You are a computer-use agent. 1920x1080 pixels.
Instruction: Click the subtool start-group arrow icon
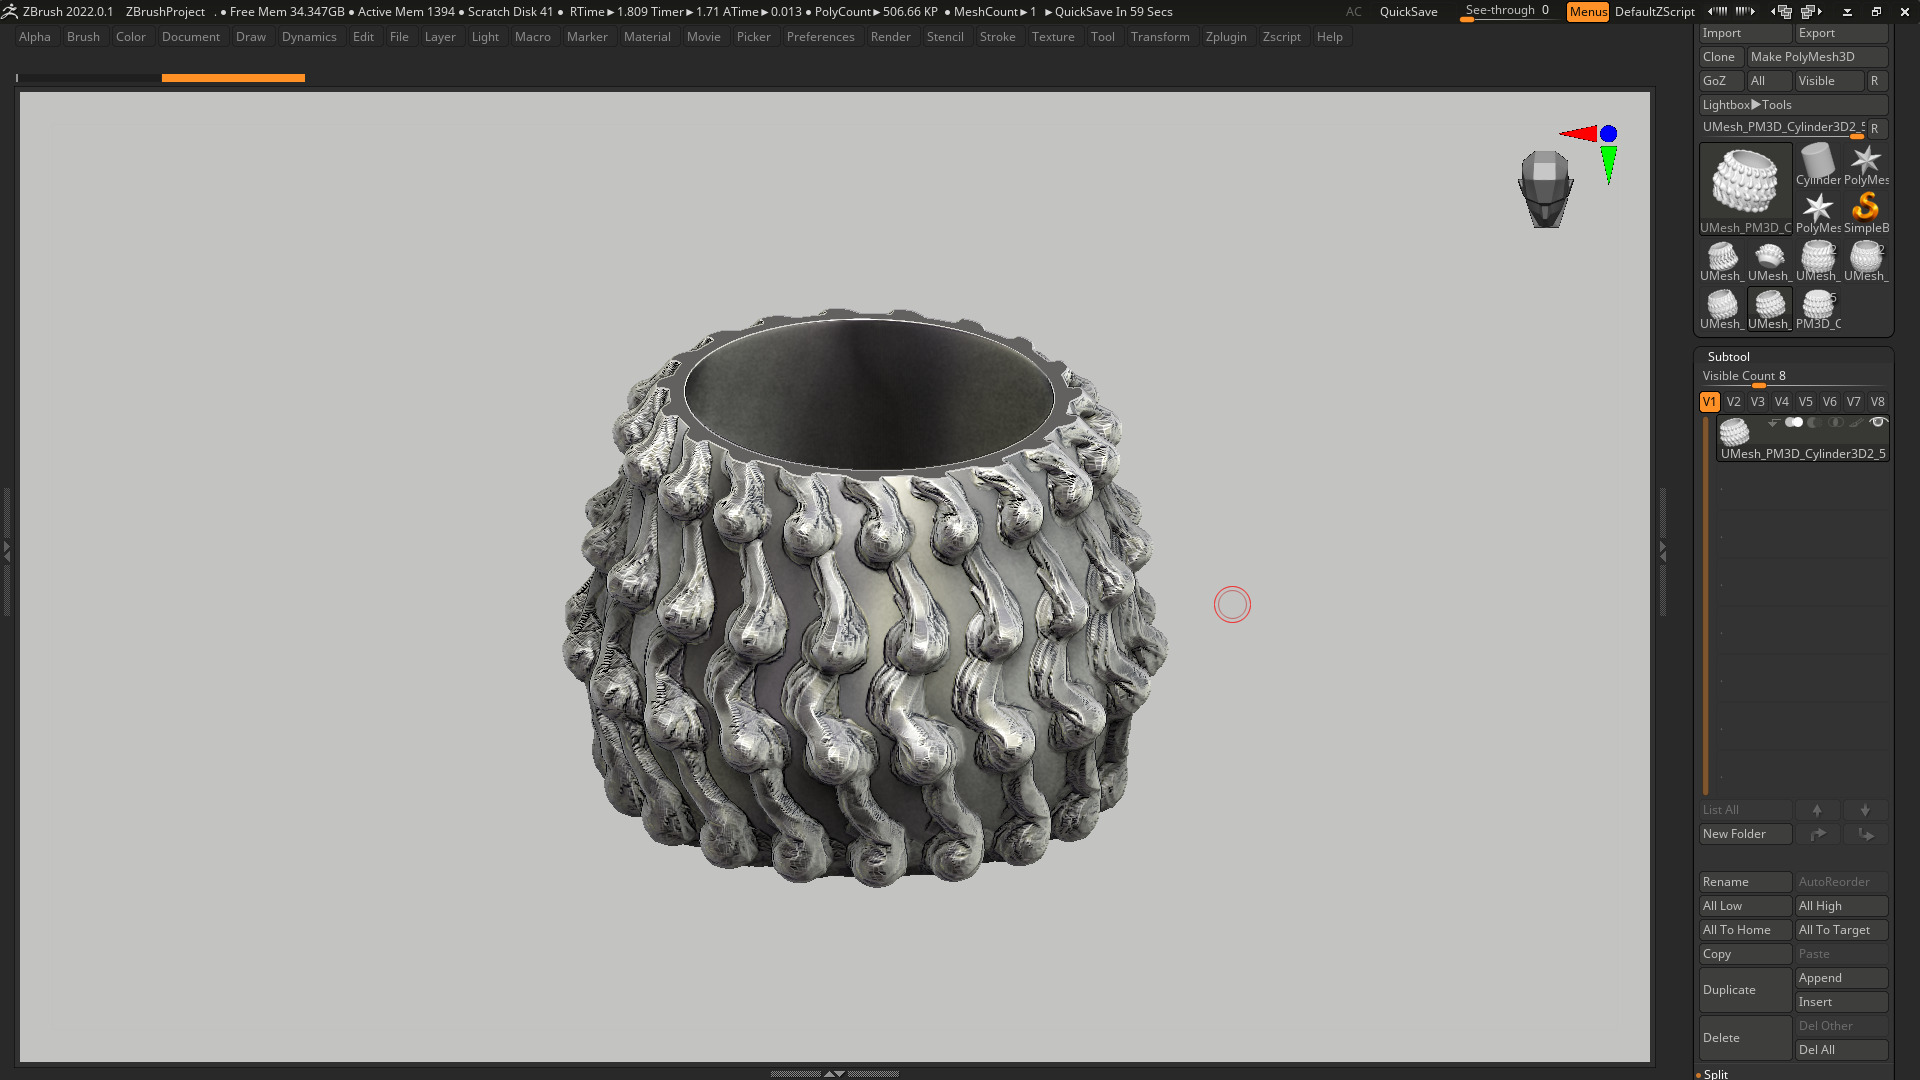pyautogui.click(x=1773, y=423)
